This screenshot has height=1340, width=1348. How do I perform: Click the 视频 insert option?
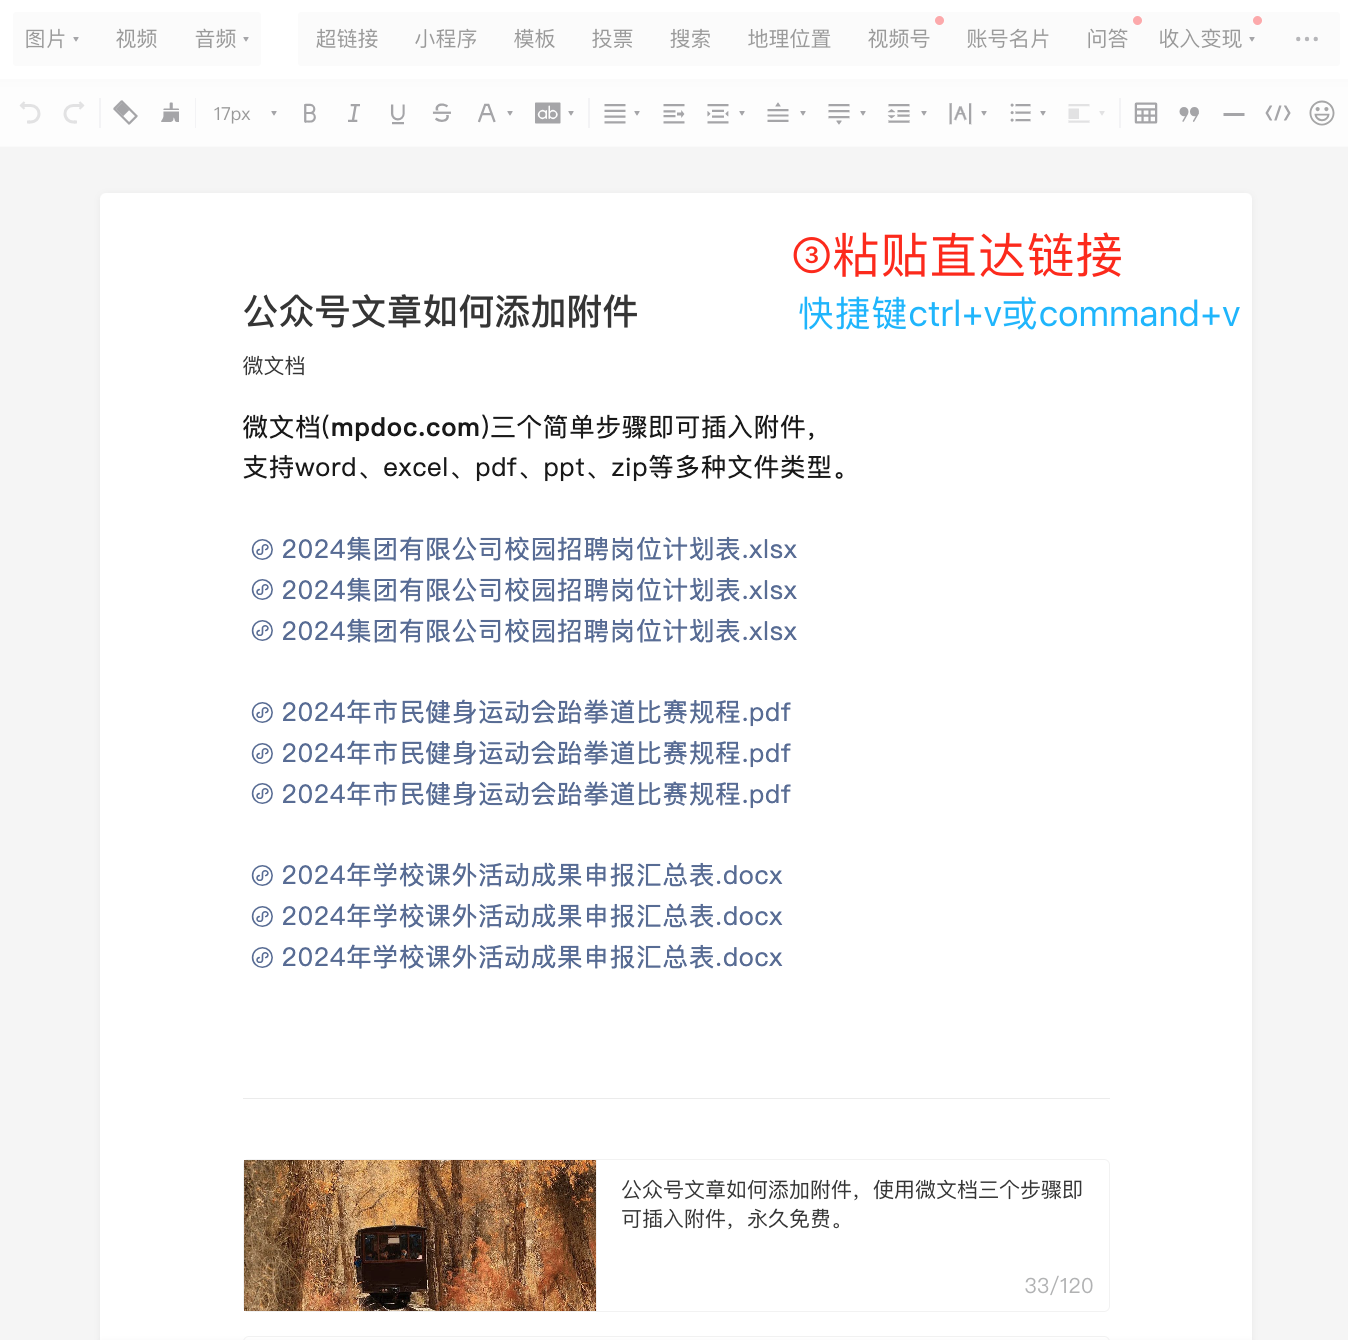click(x=136, y=39)
